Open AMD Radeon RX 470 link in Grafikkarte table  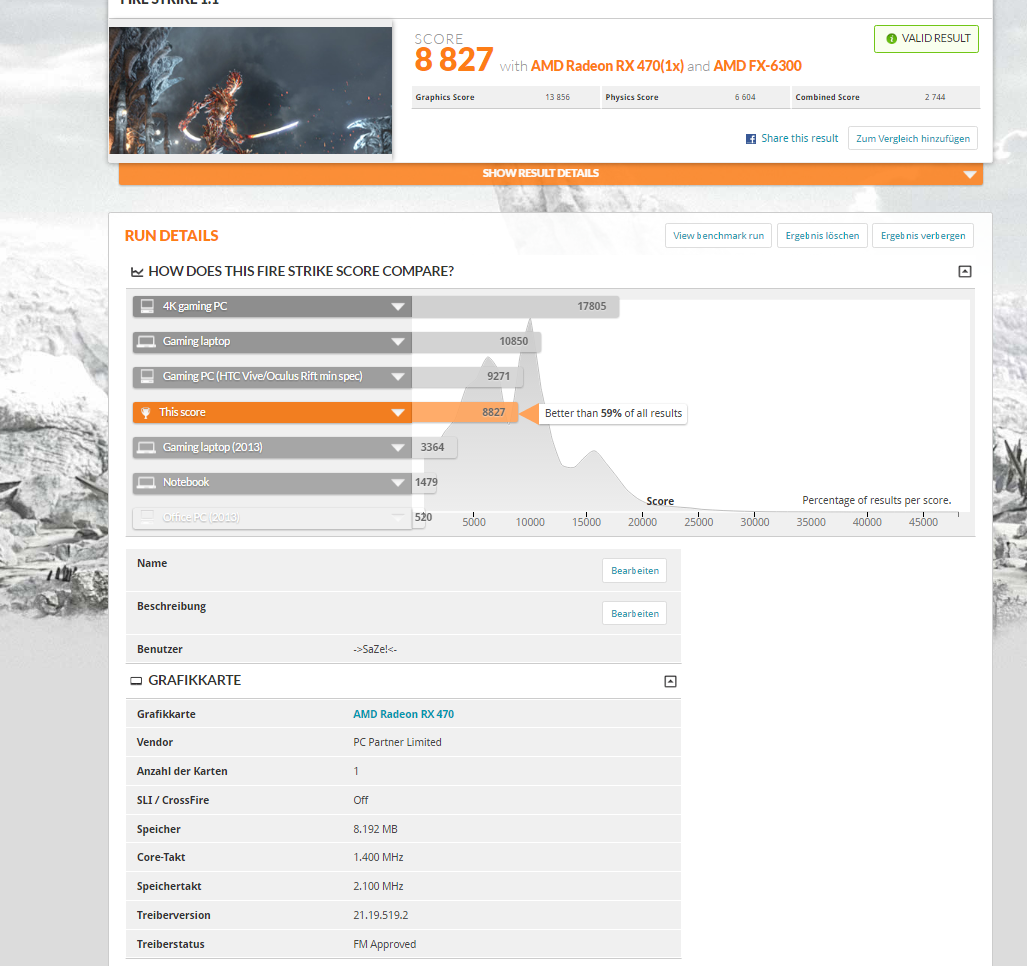point(403,715)
